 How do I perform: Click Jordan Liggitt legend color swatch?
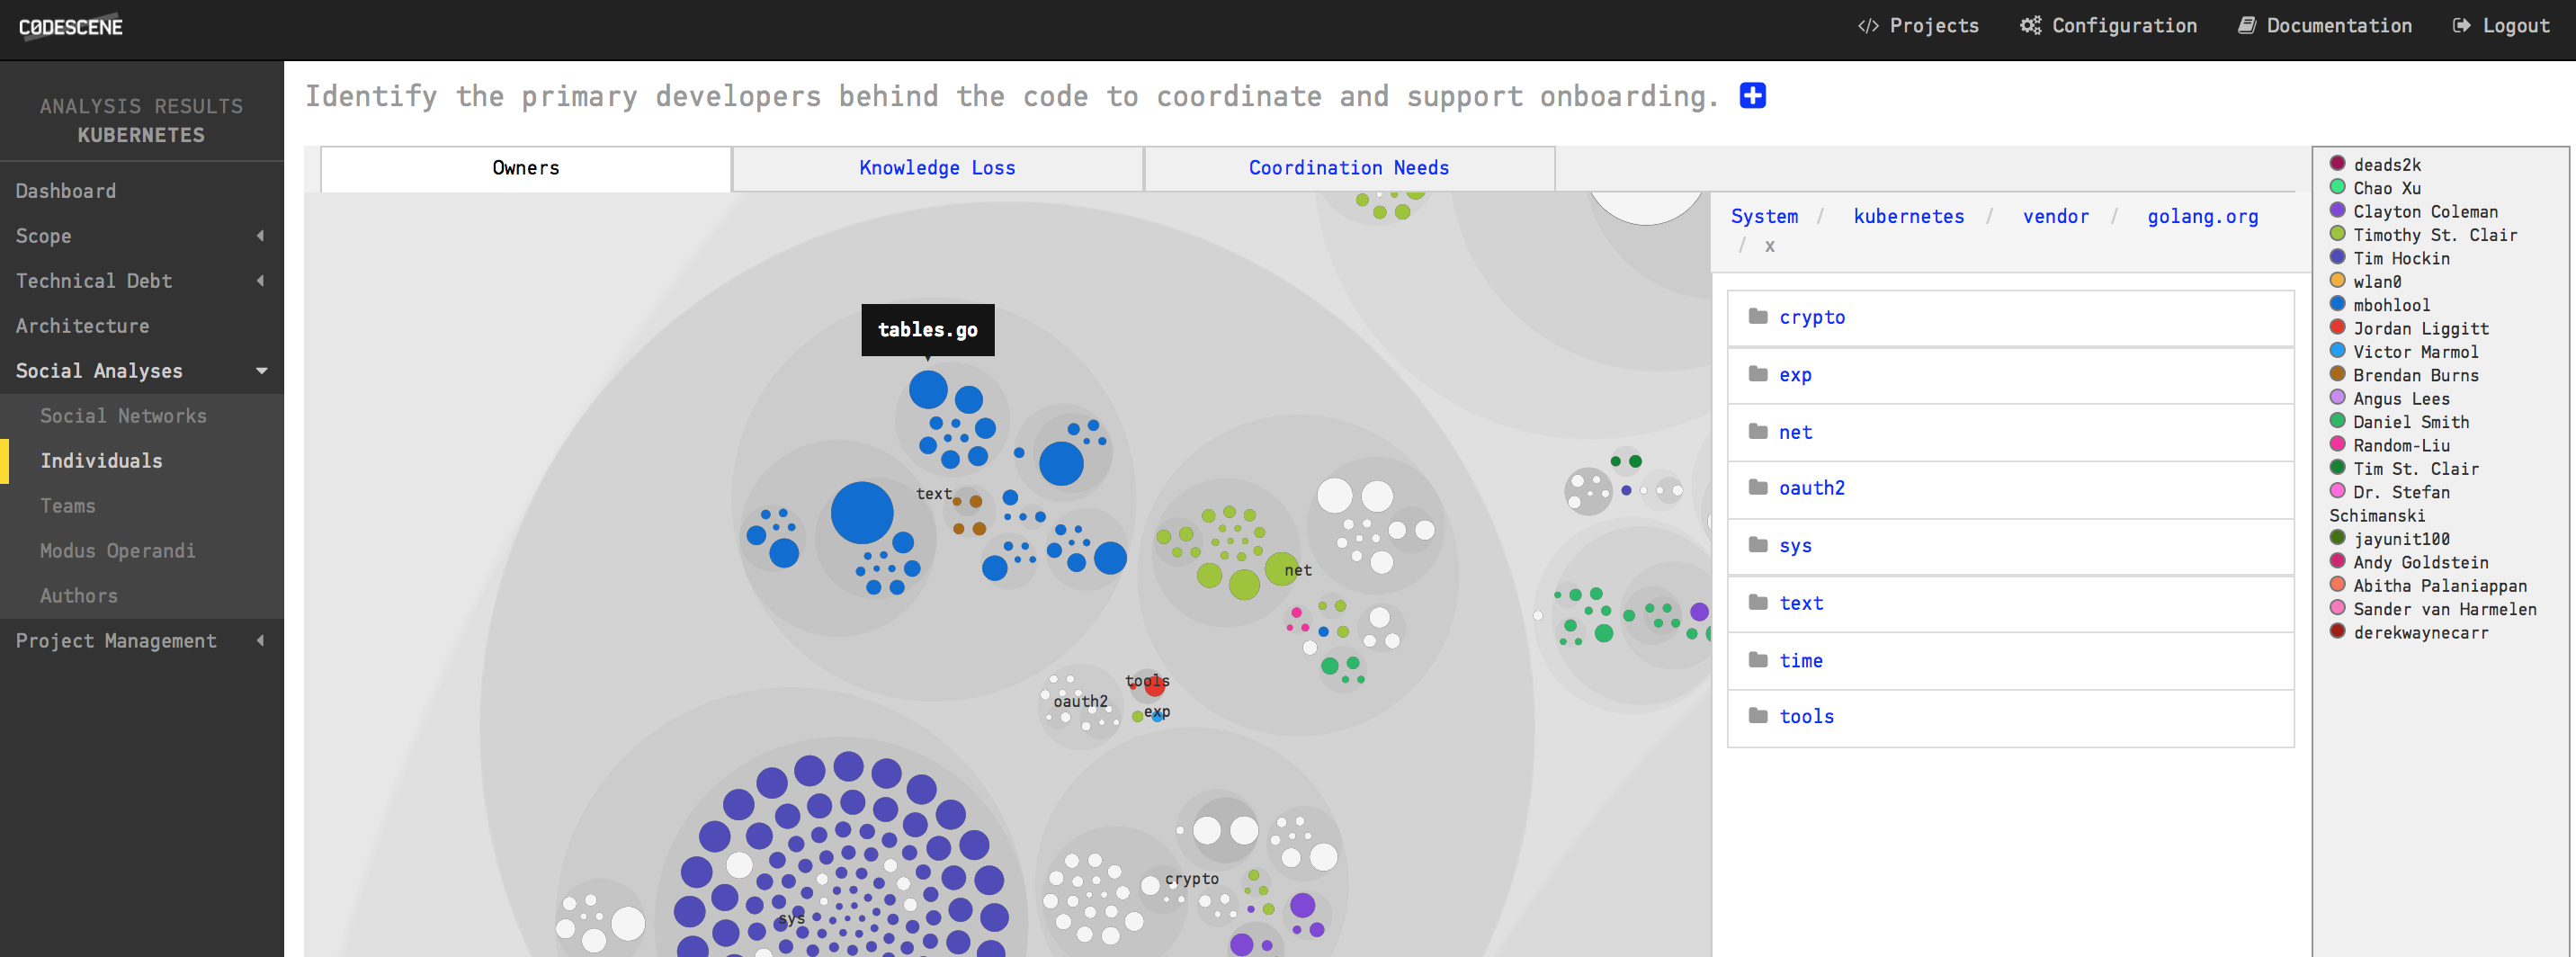click(x=2337, y=327)
